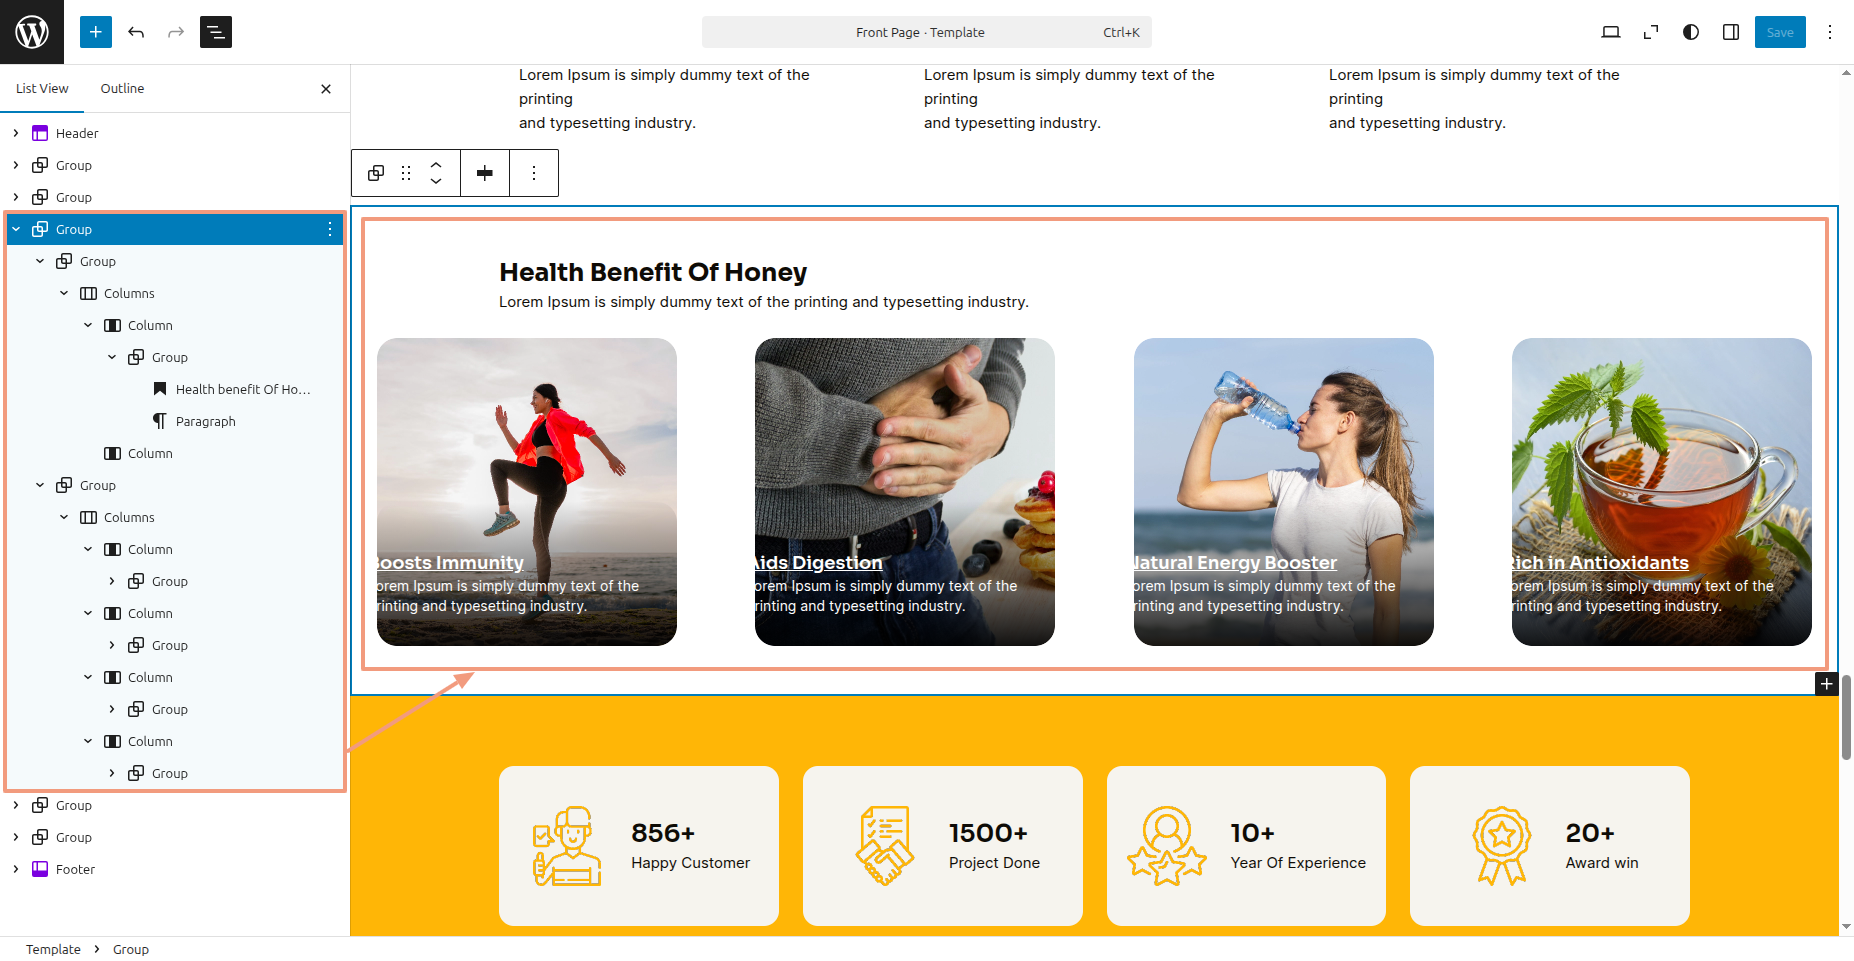Click the WordPress logo button
The image size is (1854, 961).
point(32,32)
